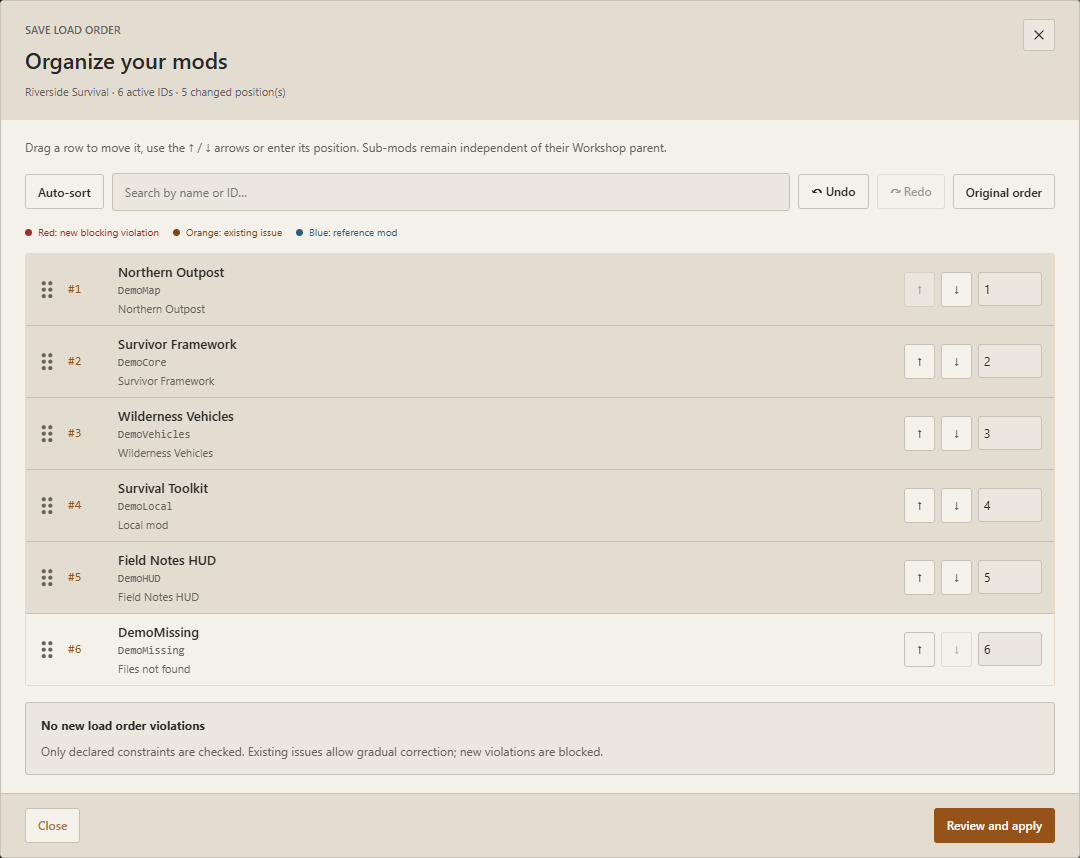Move Field Notes HUD down one position
Image resolution: width=1080 pixels, height=858 pixels.
[956, 577]
